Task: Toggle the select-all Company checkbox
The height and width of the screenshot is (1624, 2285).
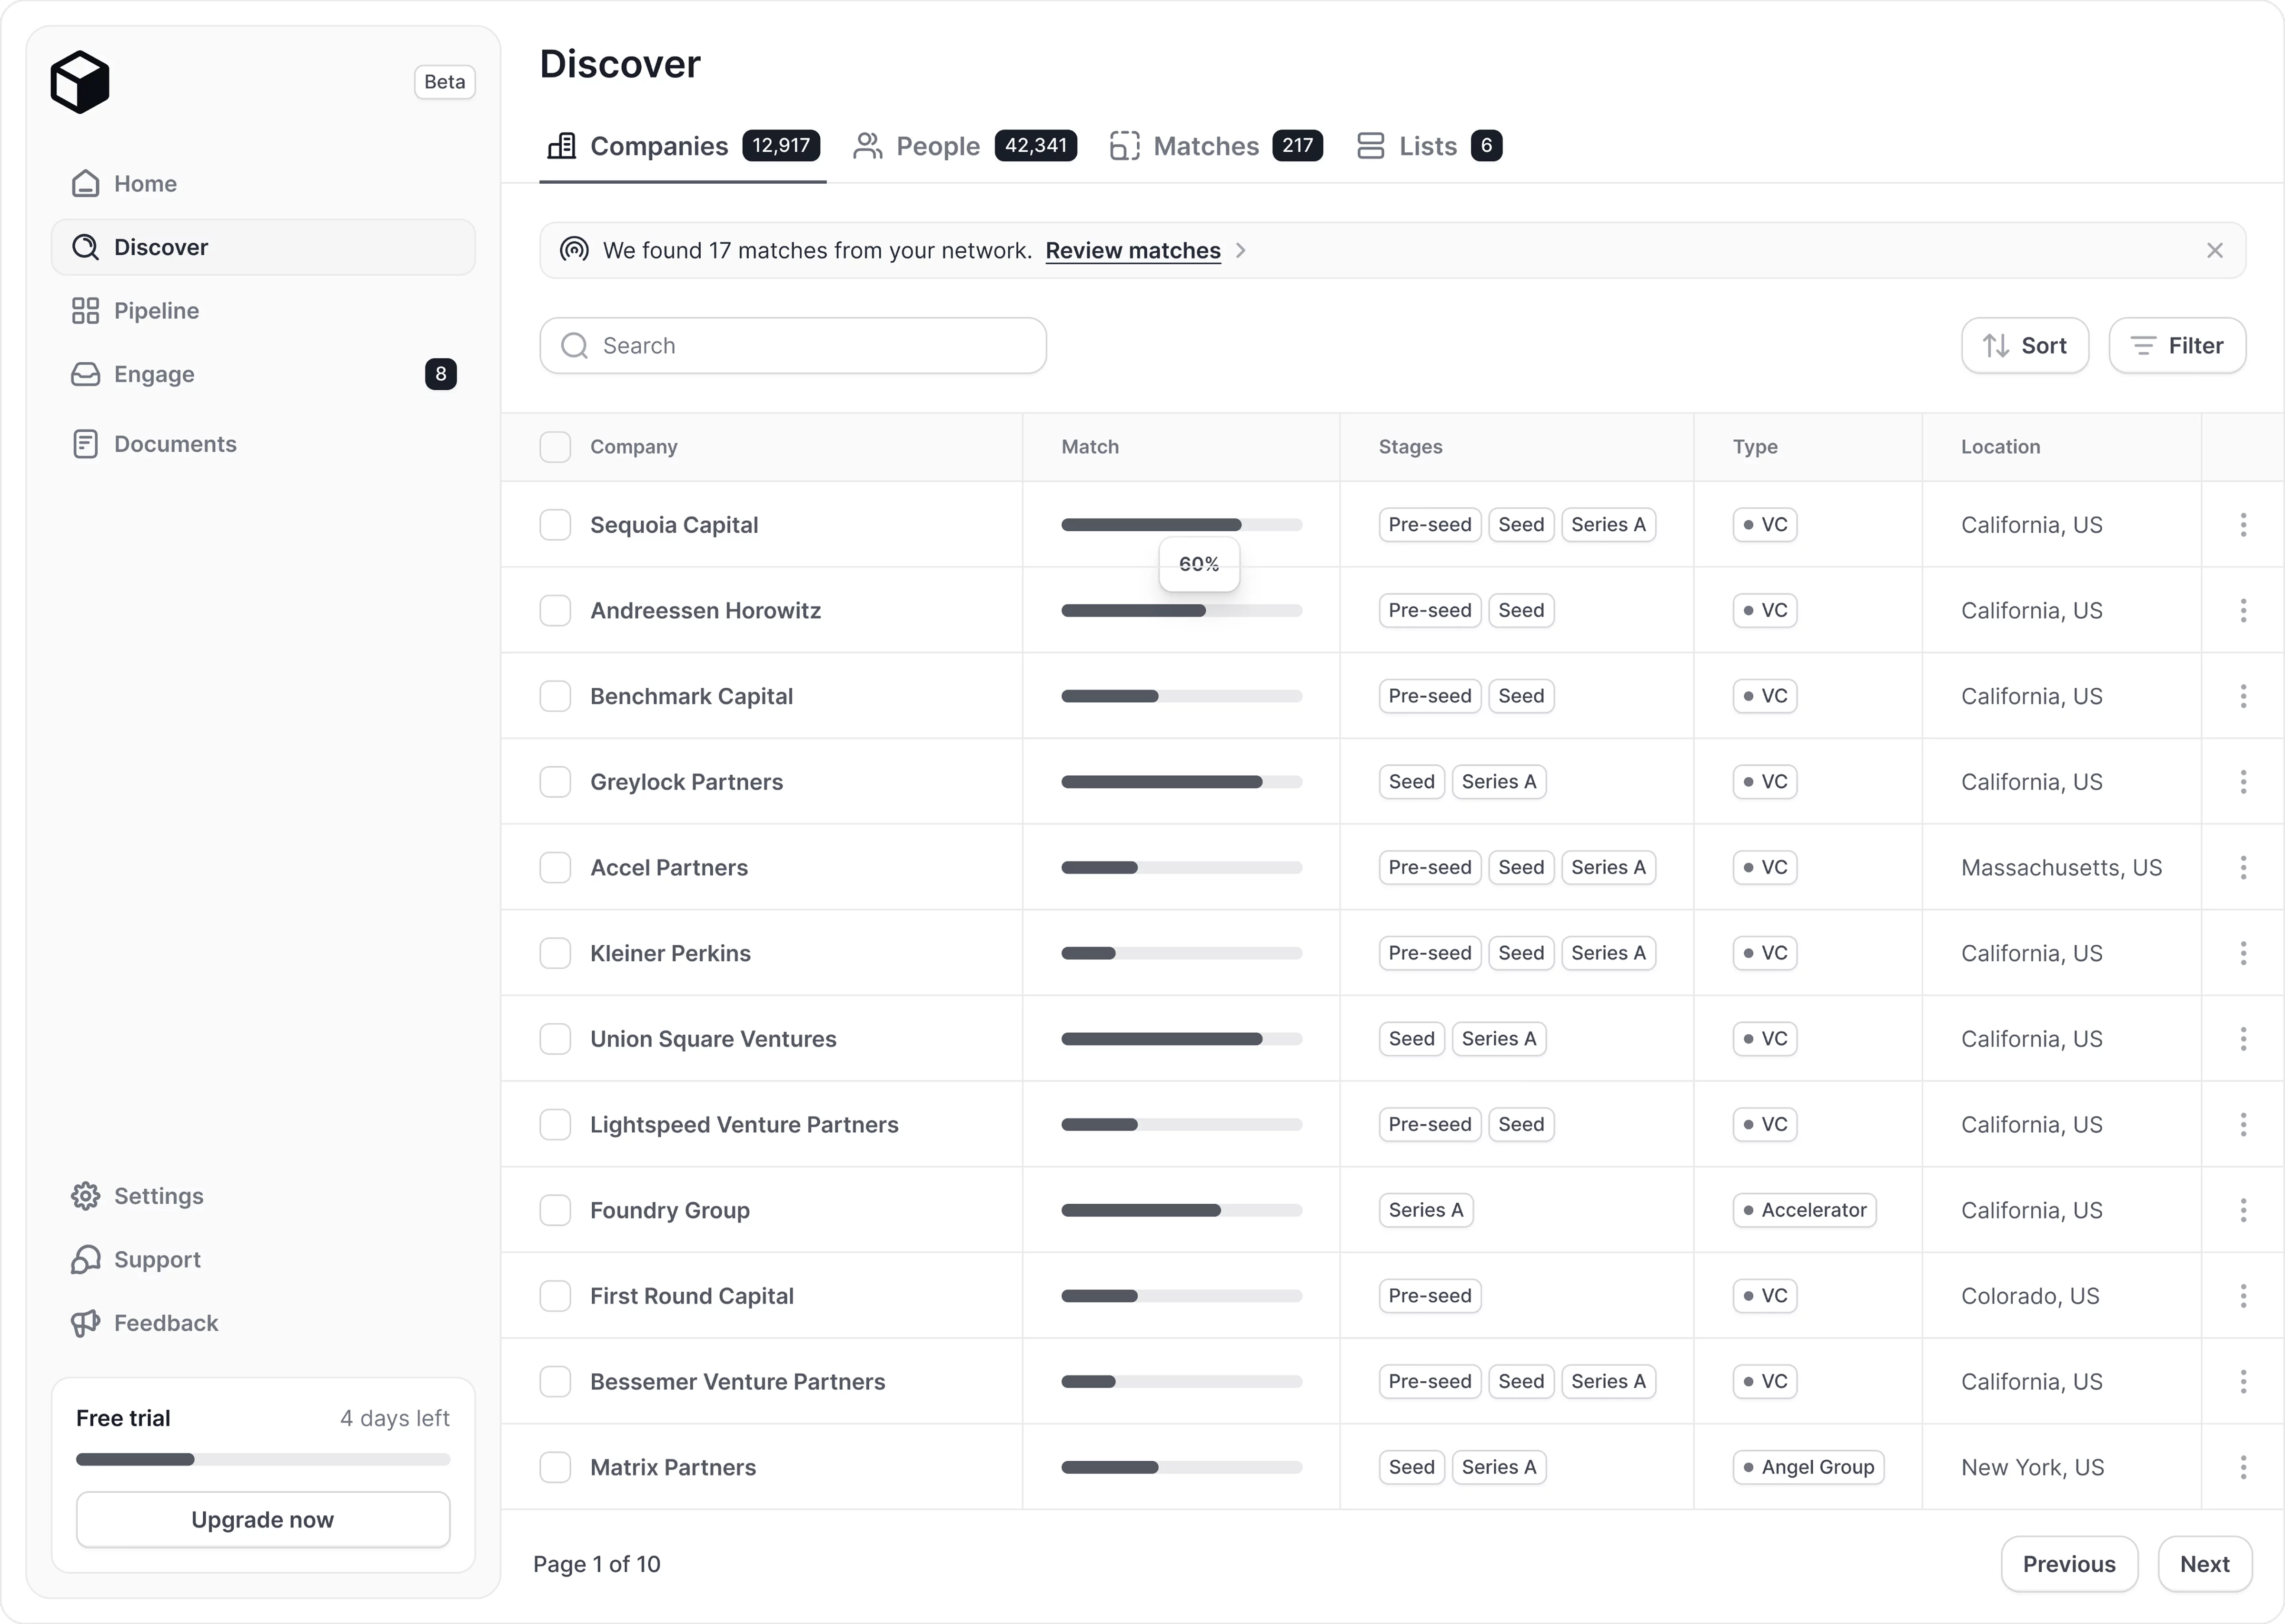Action: pyautogui.click(x=555, y=447)
